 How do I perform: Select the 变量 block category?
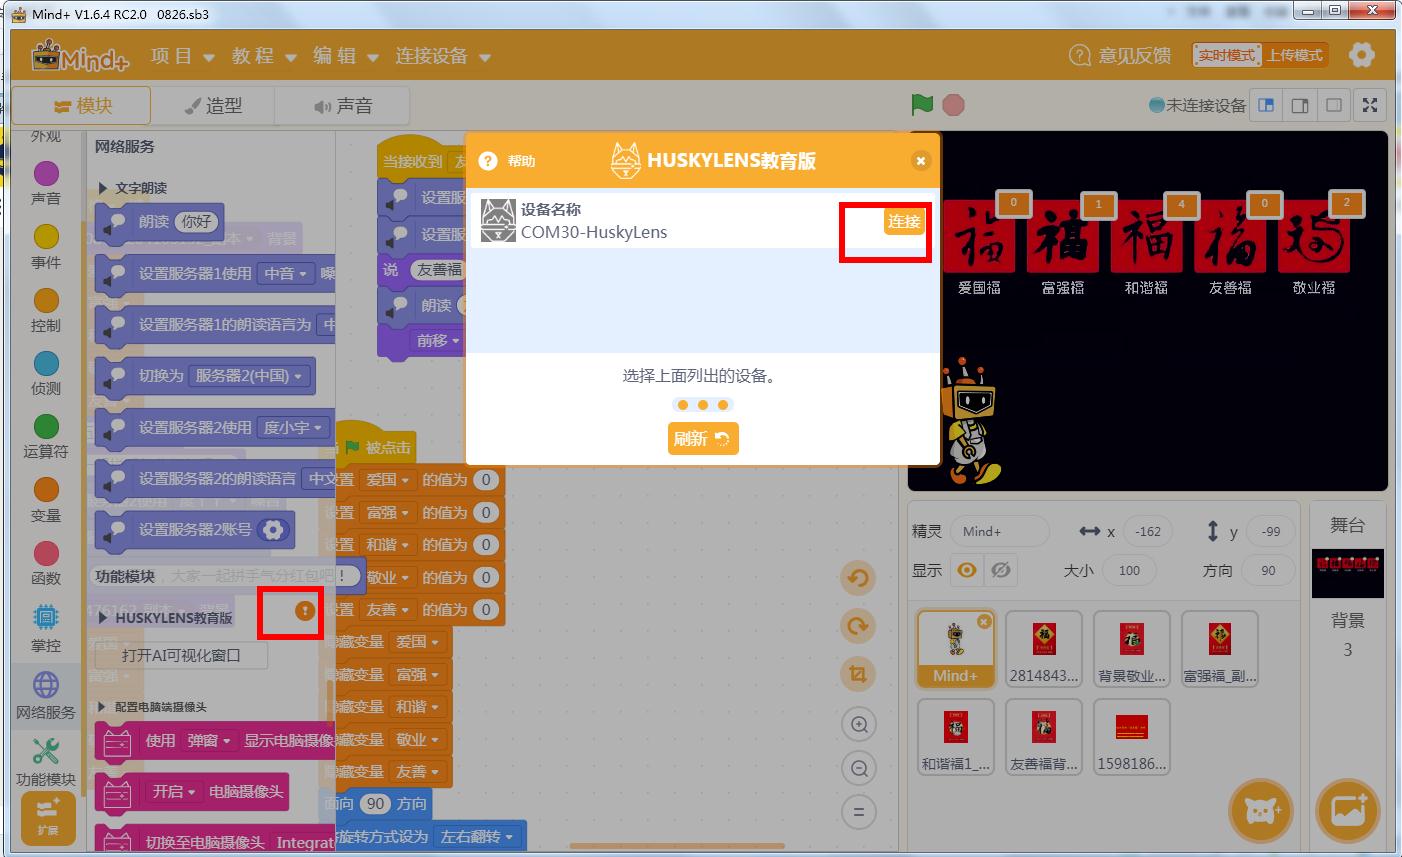(46, 500)
